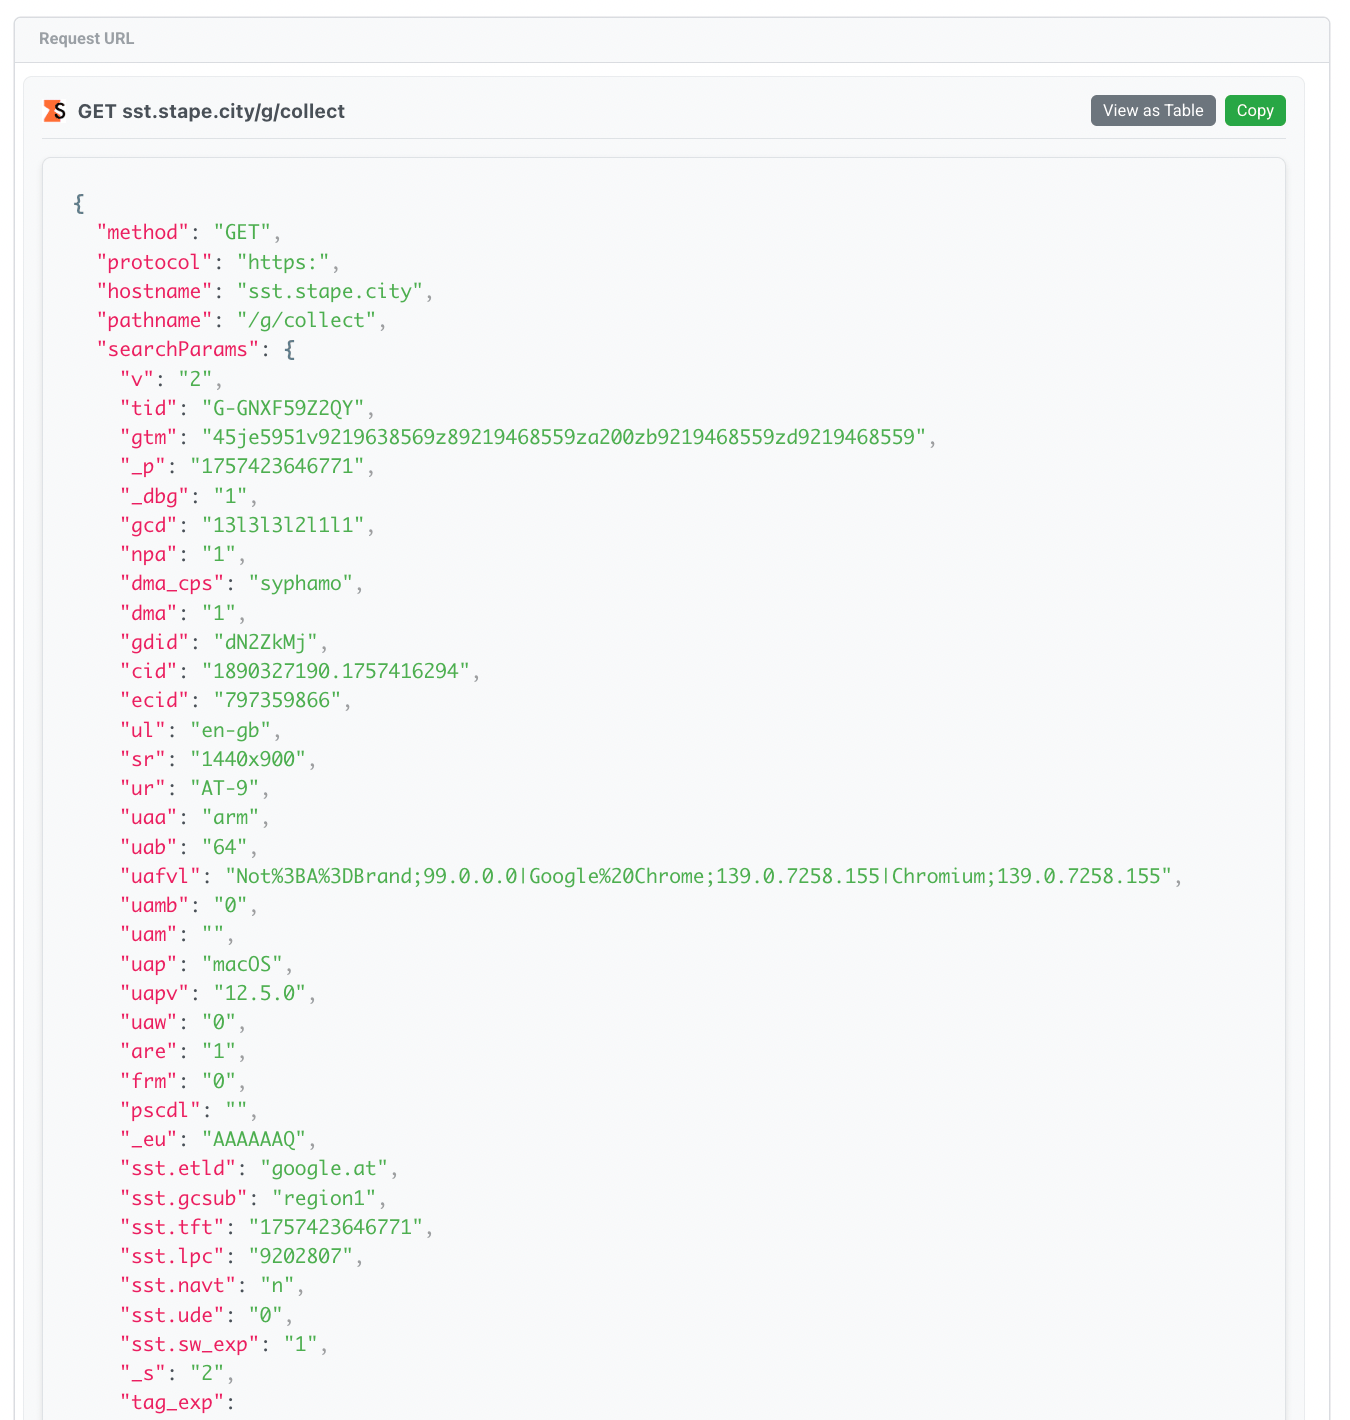Select the sst.etld value google.at
Image resolution: width=1350 pixels, height=1420 pixels.
pos(325,1168)
